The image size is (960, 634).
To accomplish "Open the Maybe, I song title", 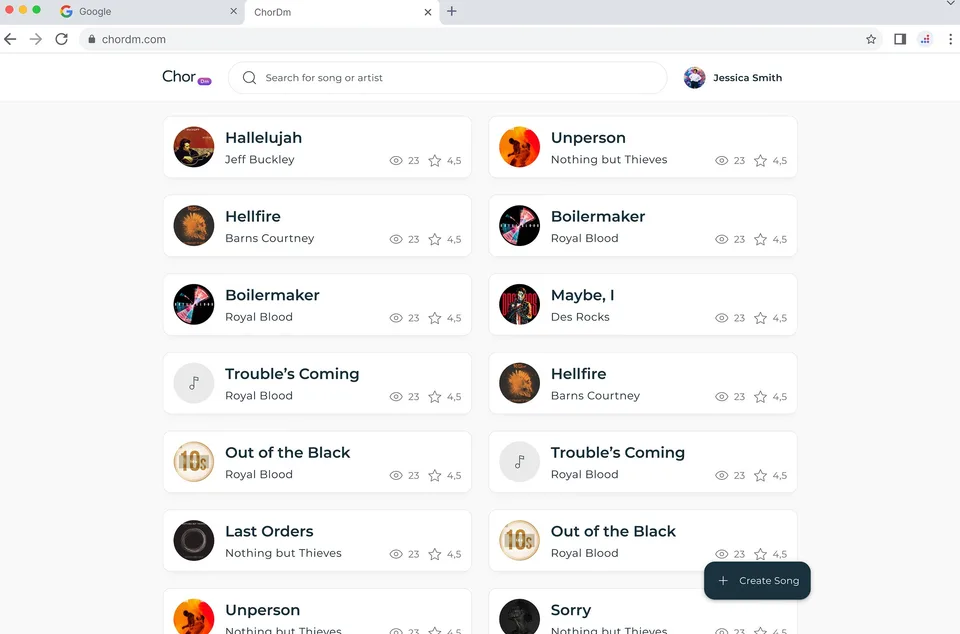I will pos(582,295).
